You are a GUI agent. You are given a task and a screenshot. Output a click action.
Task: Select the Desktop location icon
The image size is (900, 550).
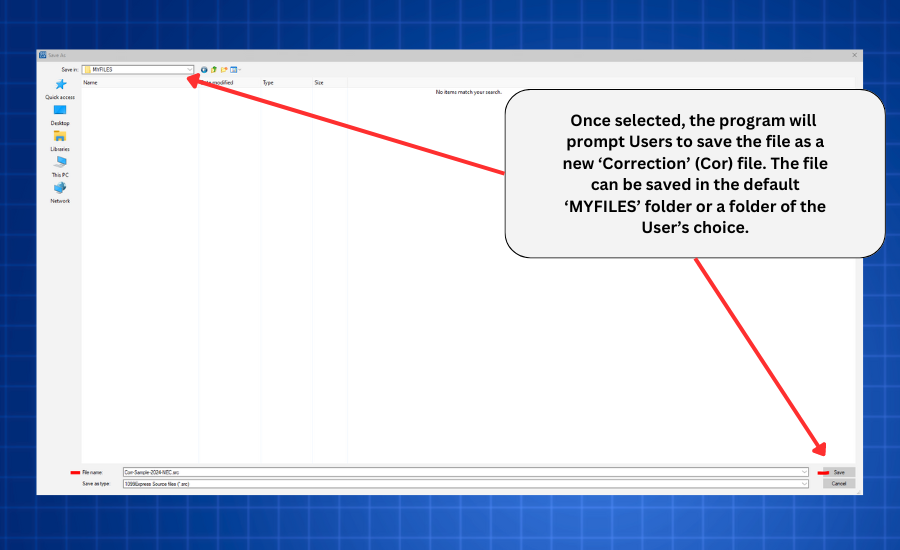[x=60, y=114]
